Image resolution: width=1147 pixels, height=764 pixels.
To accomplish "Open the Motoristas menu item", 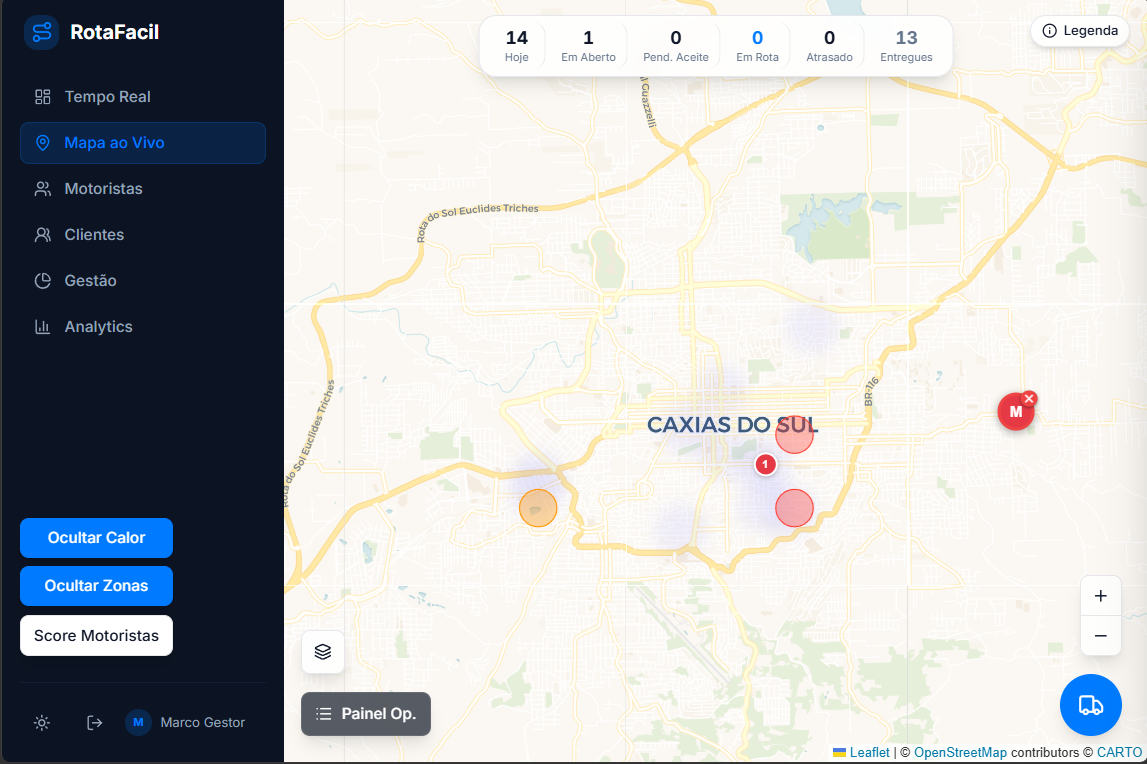I will coord(103,189).
